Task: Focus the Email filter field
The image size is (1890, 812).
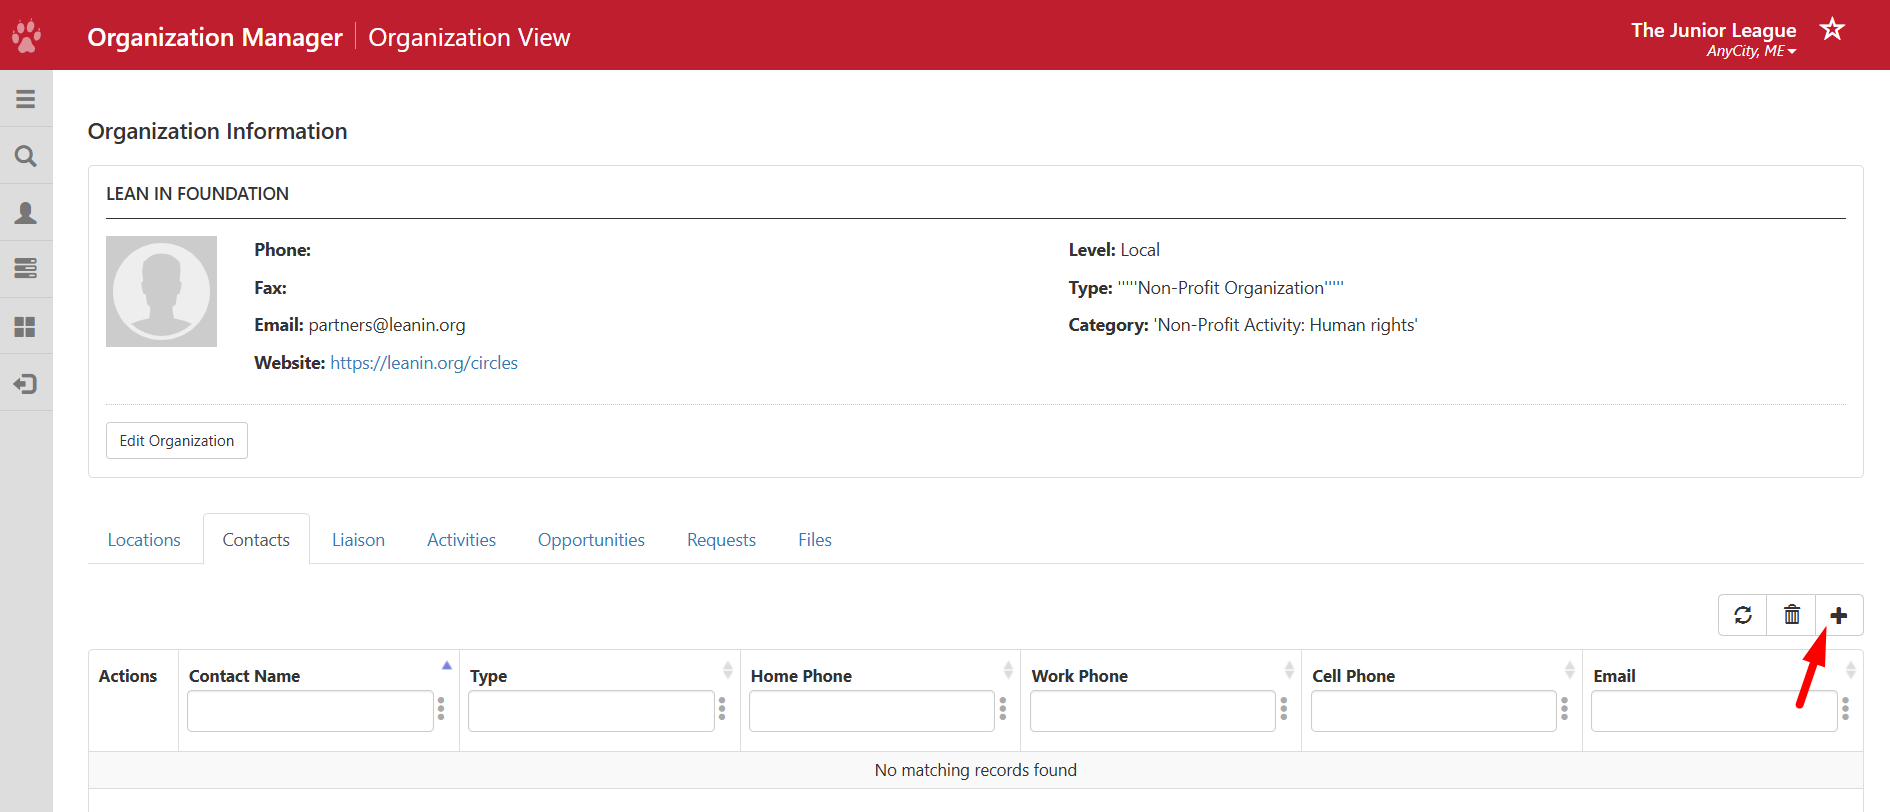Action: tap(1714, 711)
